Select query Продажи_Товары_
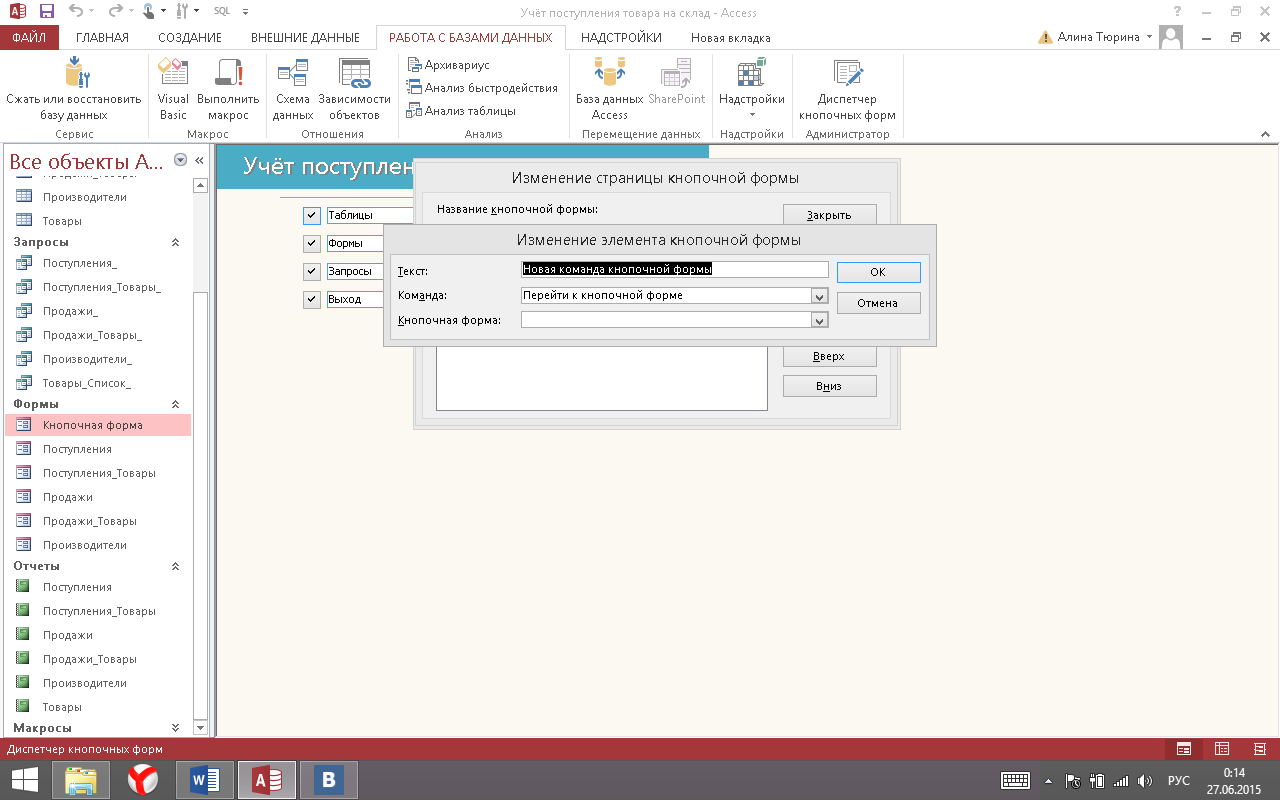 click(x=98, y=335)
